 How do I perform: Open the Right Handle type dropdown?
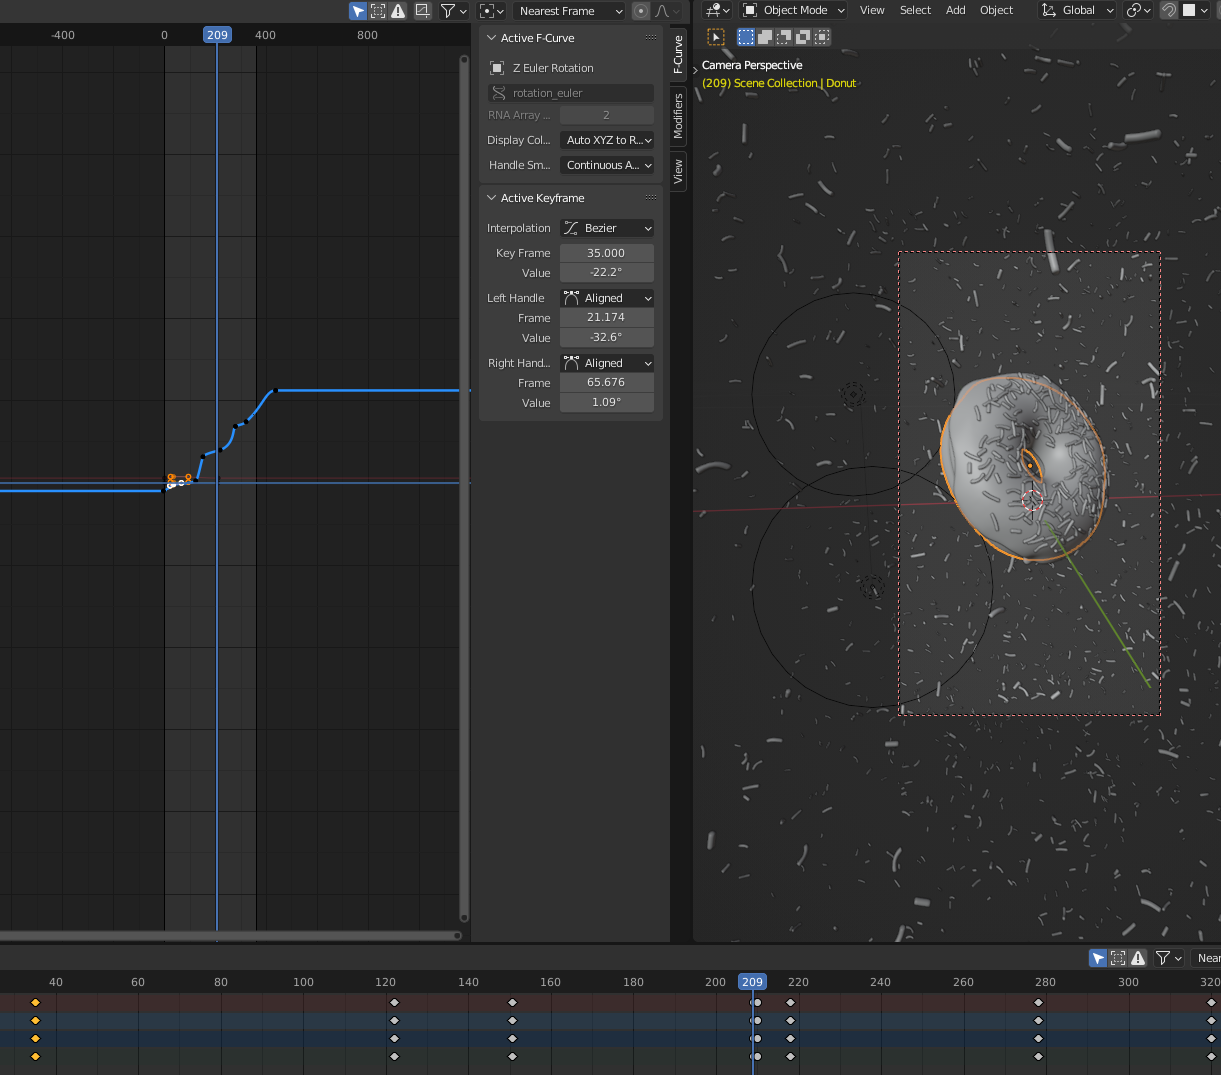(x=607, y=363)
